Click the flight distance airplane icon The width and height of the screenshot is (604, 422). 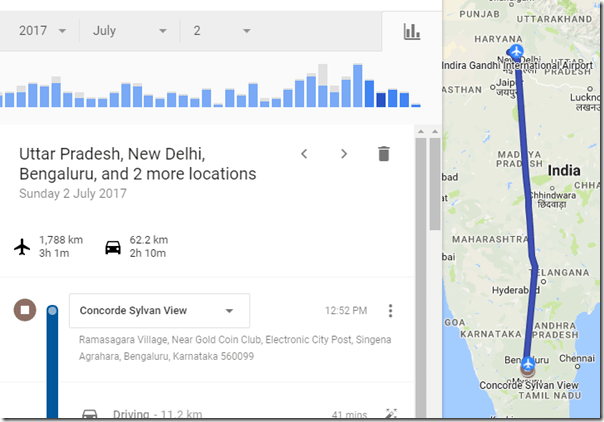pos(22,246)
